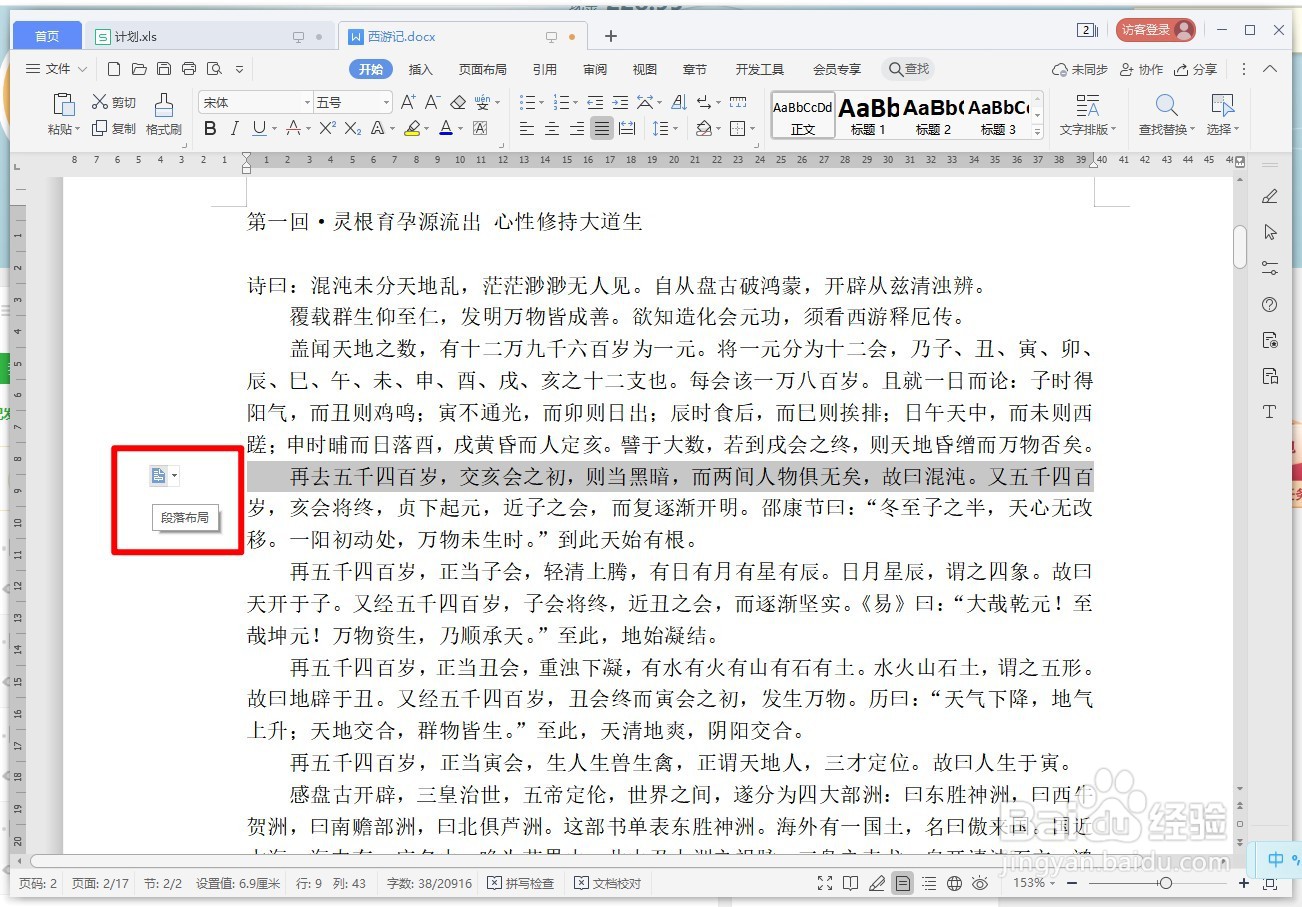
Task: Click the 分享 share button
Action: [x=1200, y=69]
